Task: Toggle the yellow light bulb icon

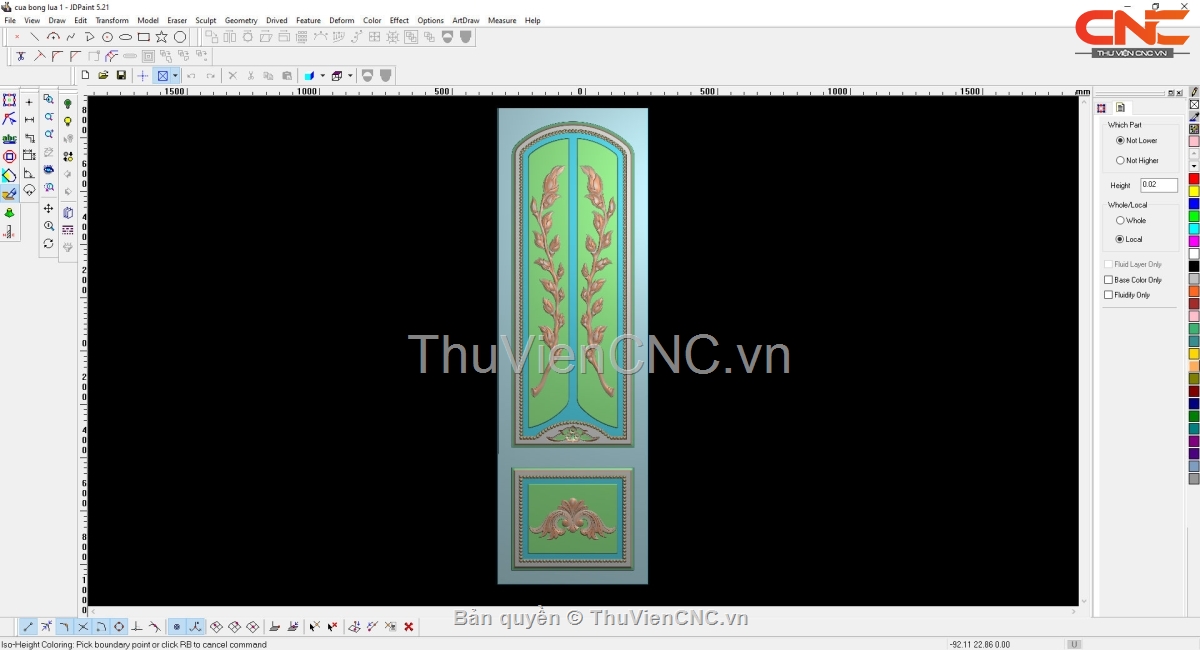Action: point(68,121)
